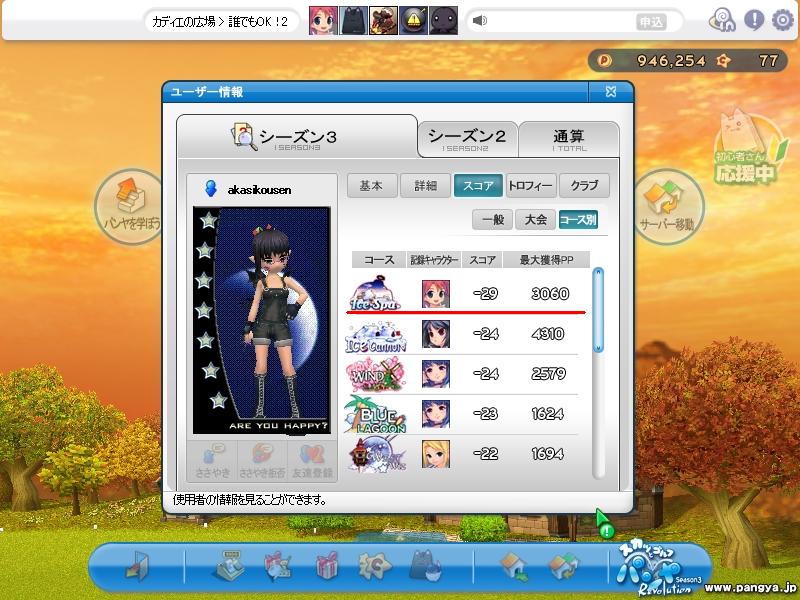Image resolution: width=800 pixels, height=600 pixels.
Task: Select the Blue Lagoon course logo
Action: click(x=376, y=414)
